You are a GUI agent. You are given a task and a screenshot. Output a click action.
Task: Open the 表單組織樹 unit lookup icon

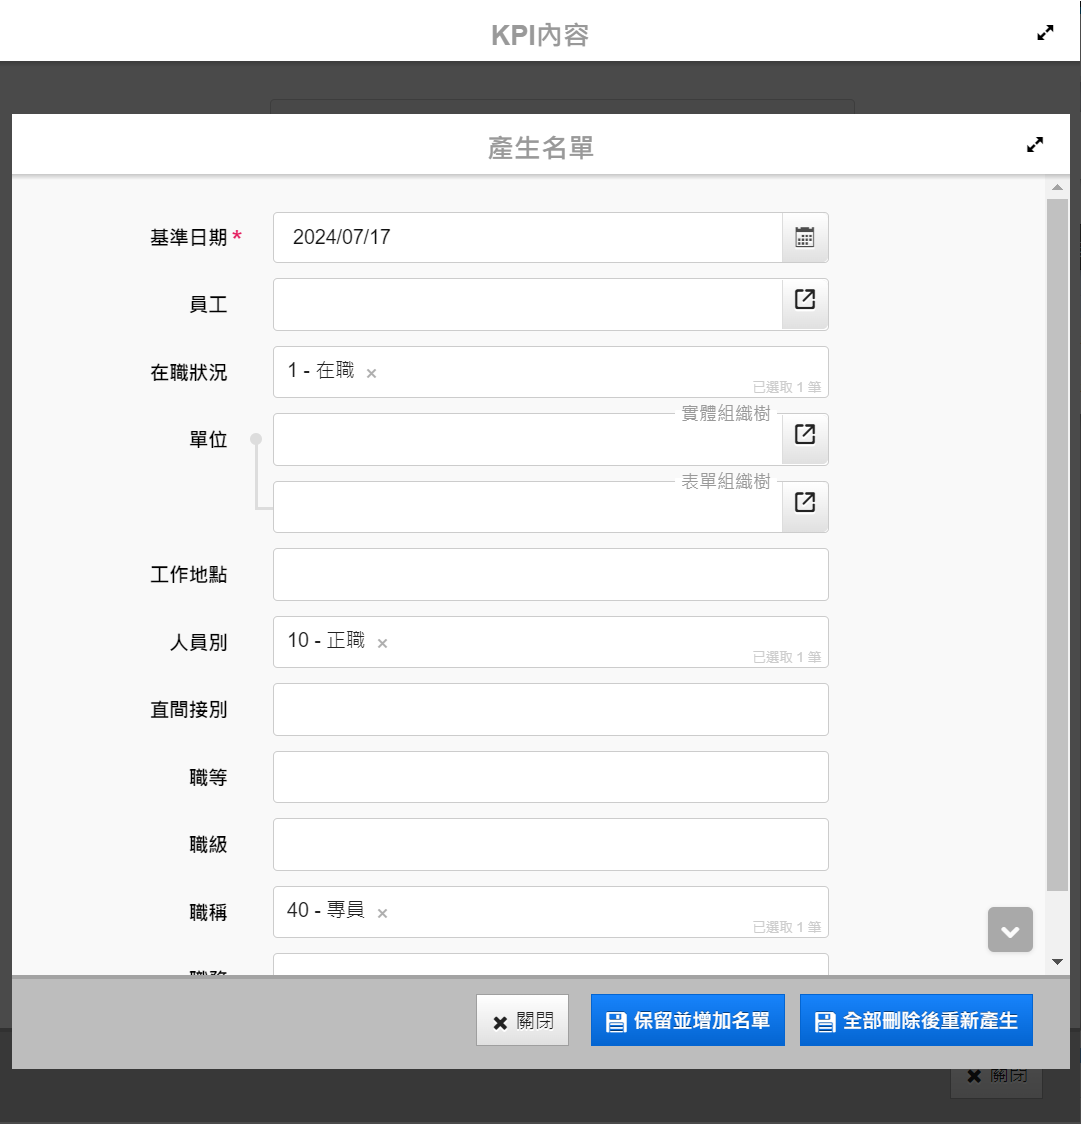(804, 503)
